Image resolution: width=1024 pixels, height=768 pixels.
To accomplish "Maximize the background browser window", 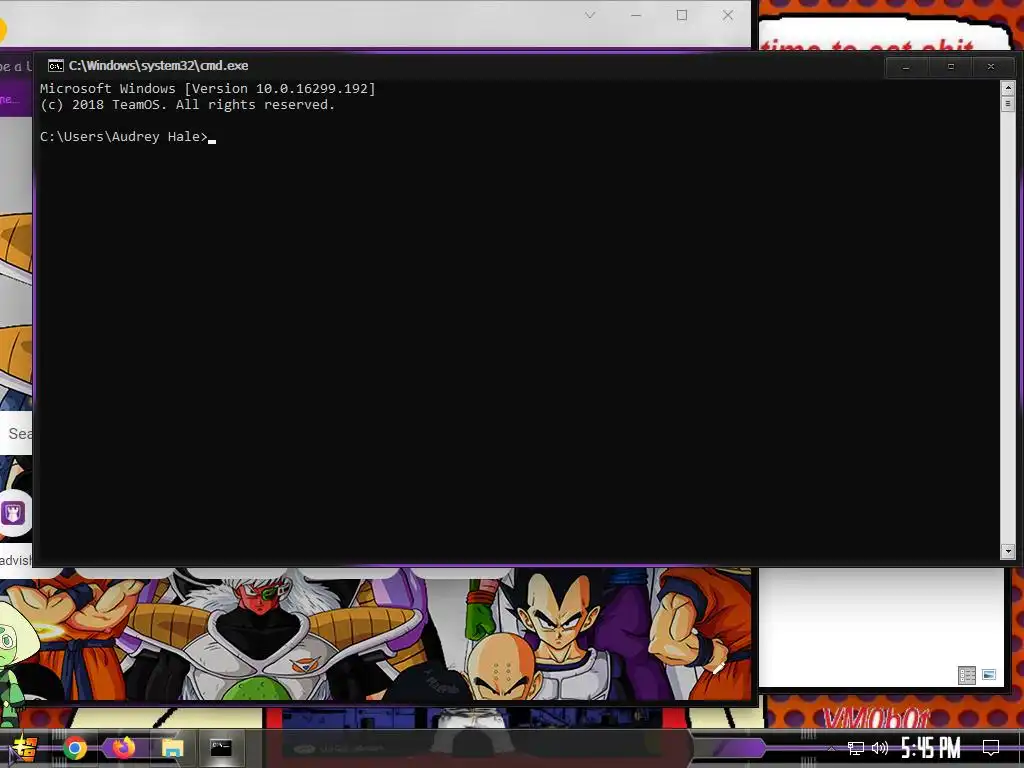I will tap(682, 15).
